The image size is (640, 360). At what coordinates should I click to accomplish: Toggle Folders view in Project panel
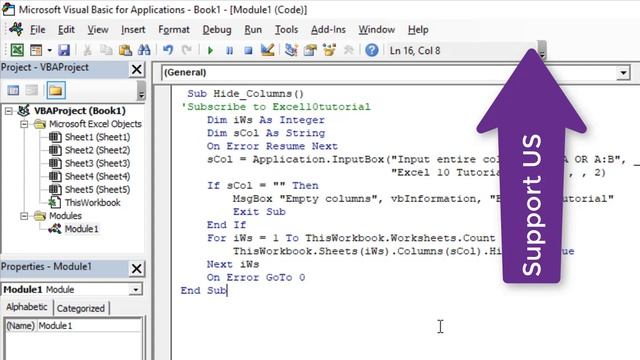coord(56,90)
